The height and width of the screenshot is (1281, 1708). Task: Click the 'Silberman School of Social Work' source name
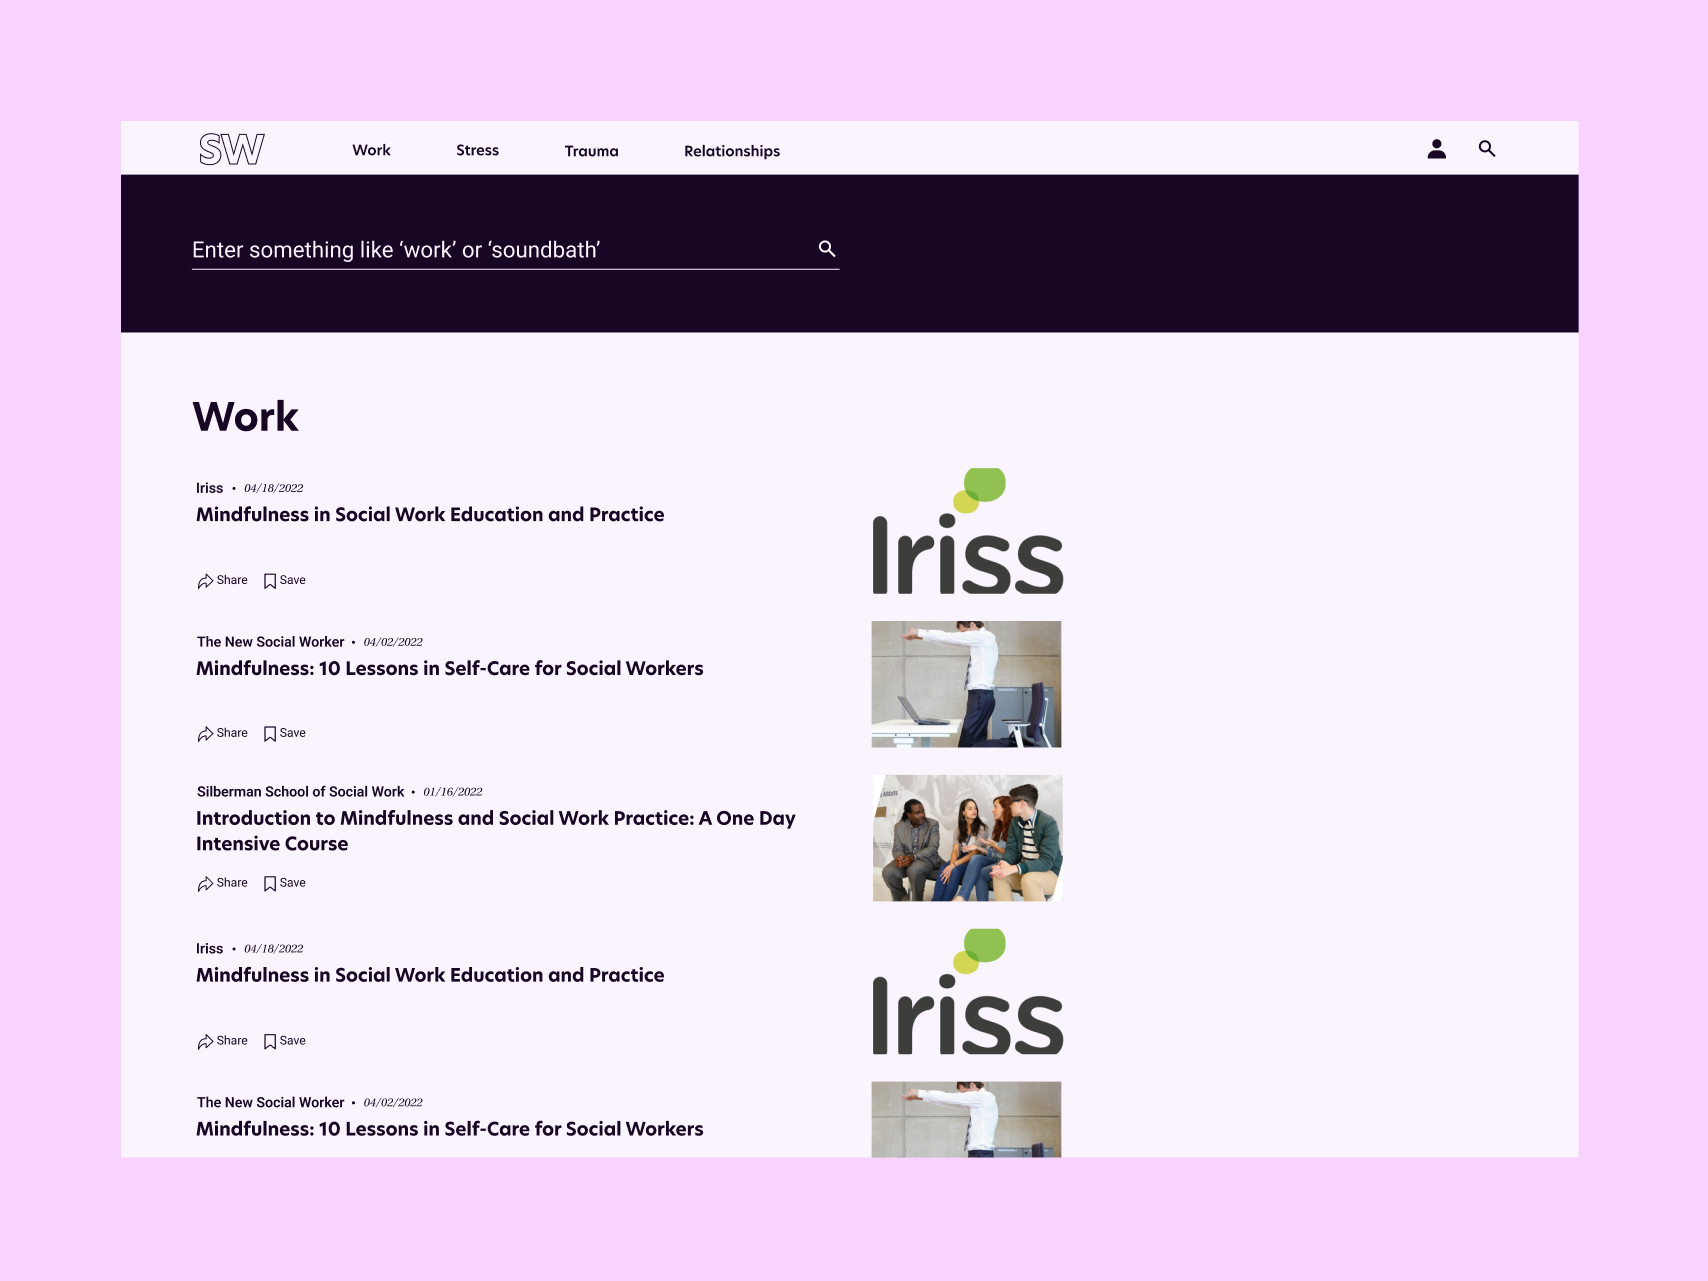tap(300, 792)
